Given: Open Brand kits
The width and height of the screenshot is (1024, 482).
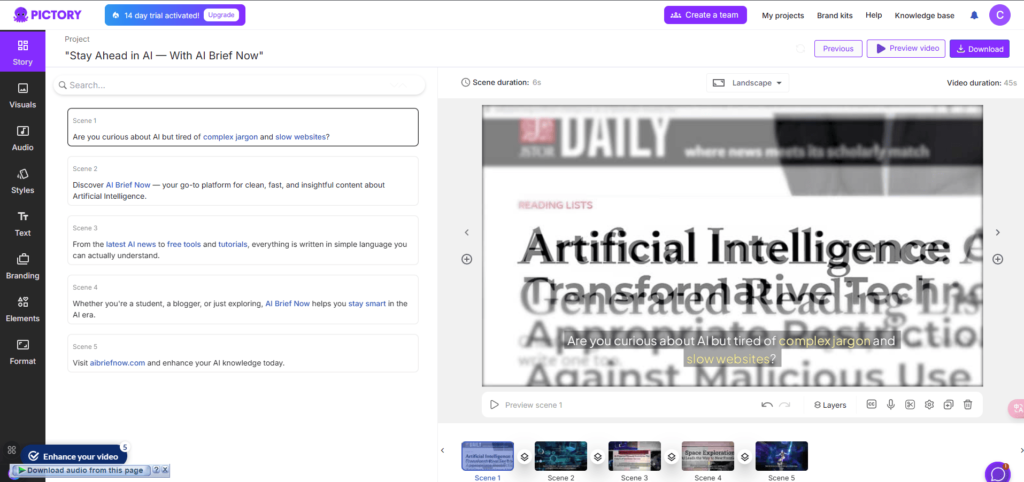Looking at the screenshot, I should pos(835,15).
